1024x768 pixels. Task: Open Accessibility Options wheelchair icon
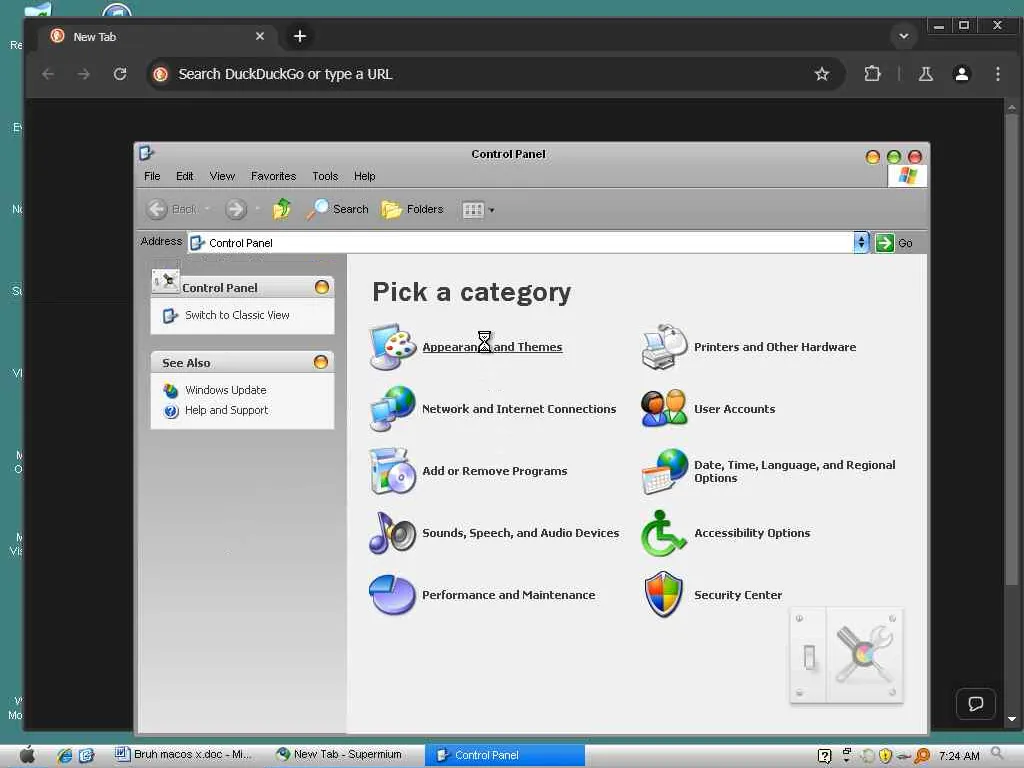coord(664,533)
